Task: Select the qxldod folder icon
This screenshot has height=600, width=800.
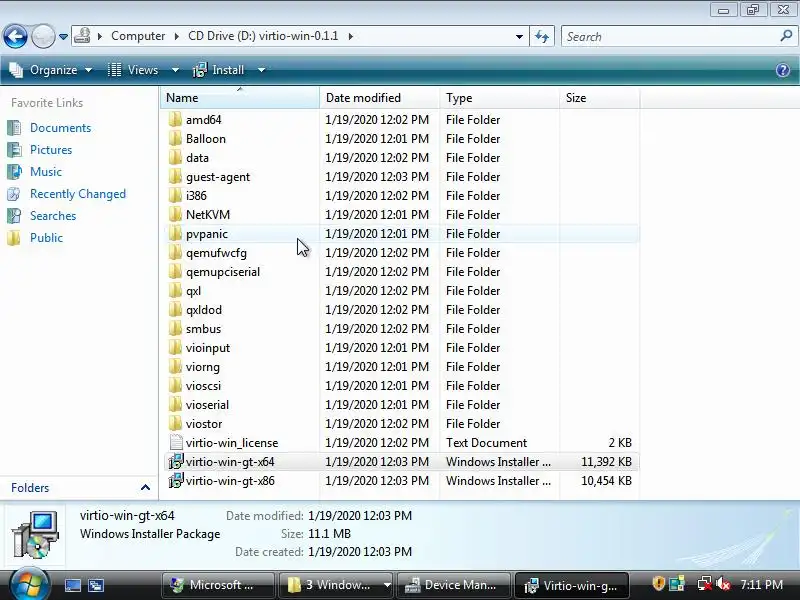Action: pyautogui.click(x=175, y=310)
